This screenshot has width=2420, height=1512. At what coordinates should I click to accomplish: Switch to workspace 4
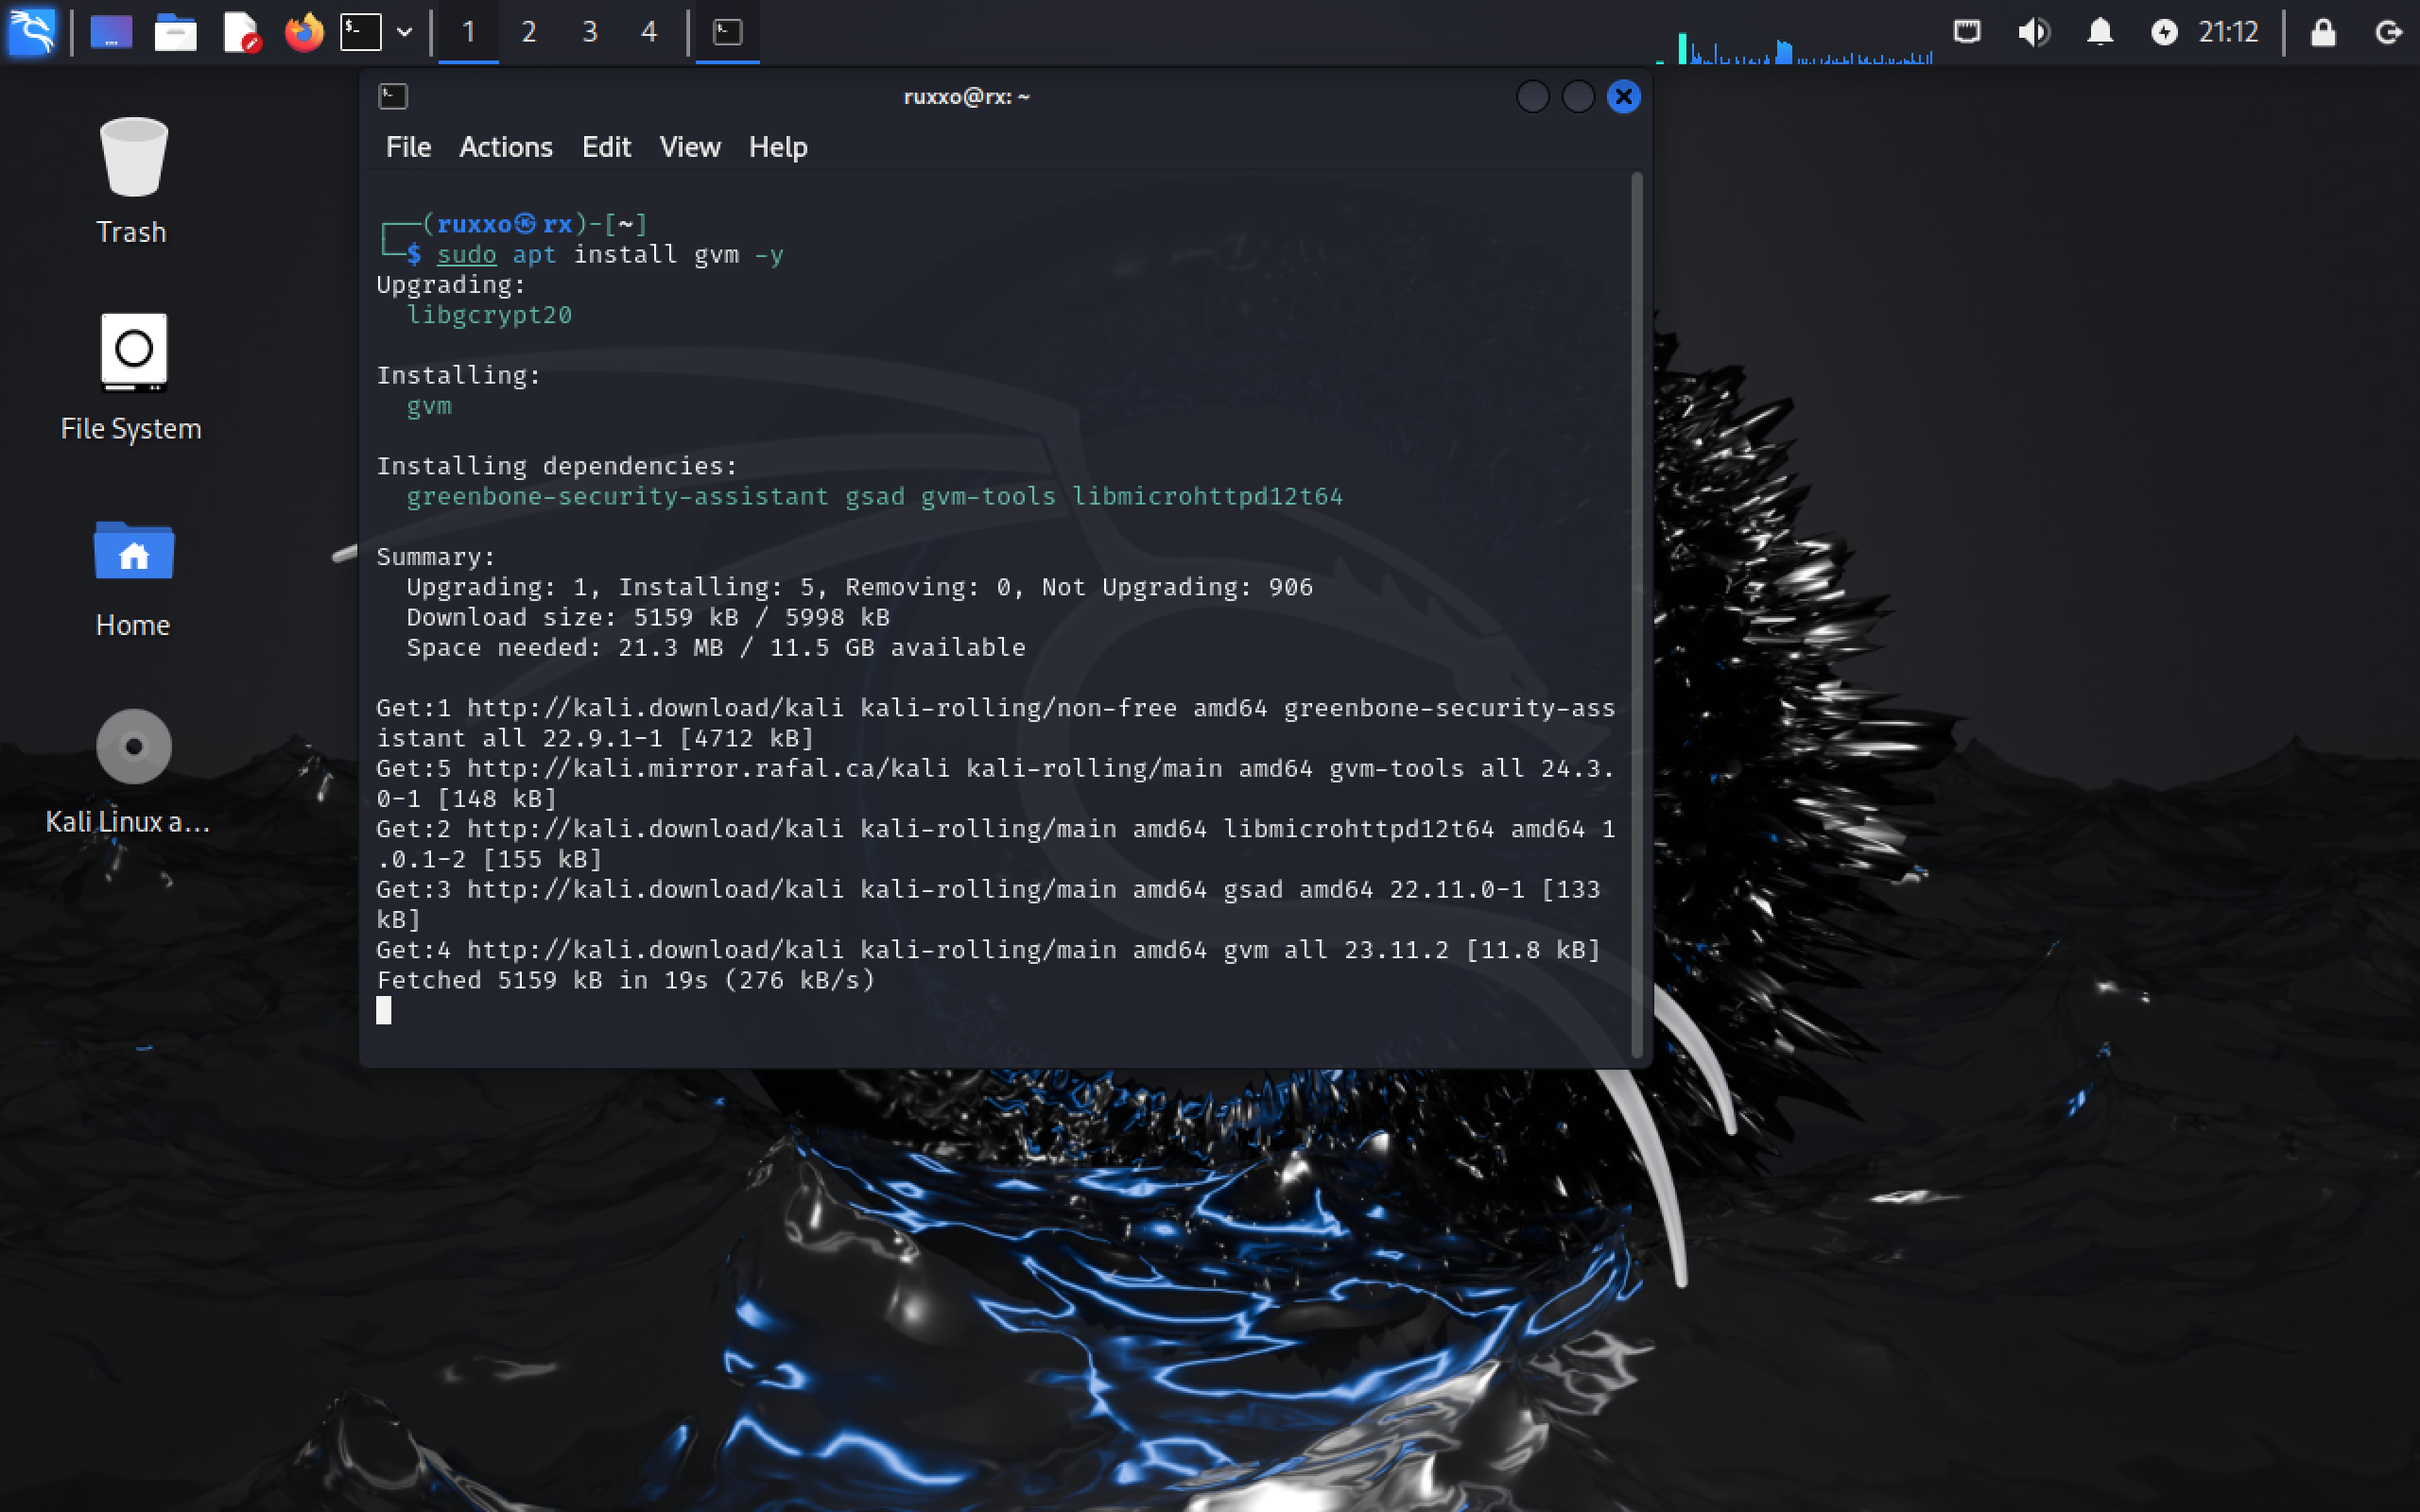click(x=649, y=32)
